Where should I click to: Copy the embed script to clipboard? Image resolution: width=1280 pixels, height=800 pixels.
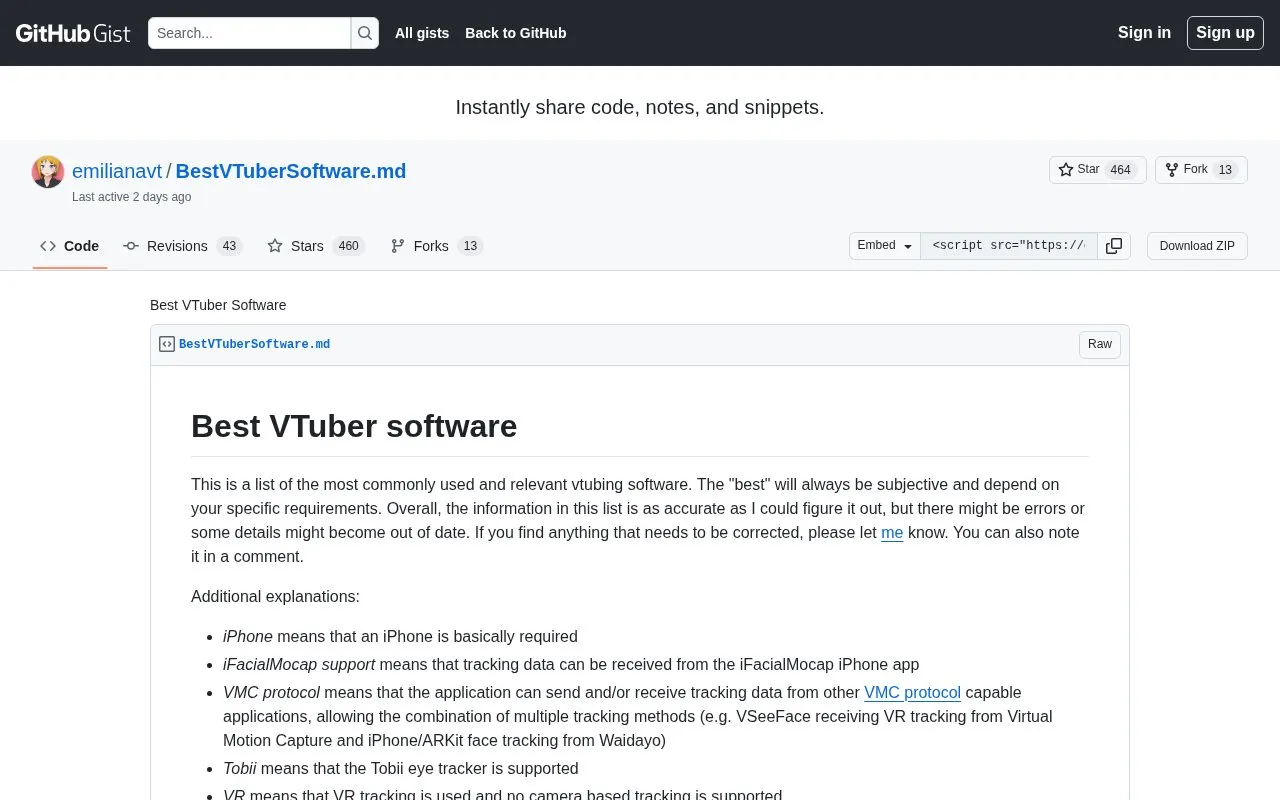coord(1114,246)
